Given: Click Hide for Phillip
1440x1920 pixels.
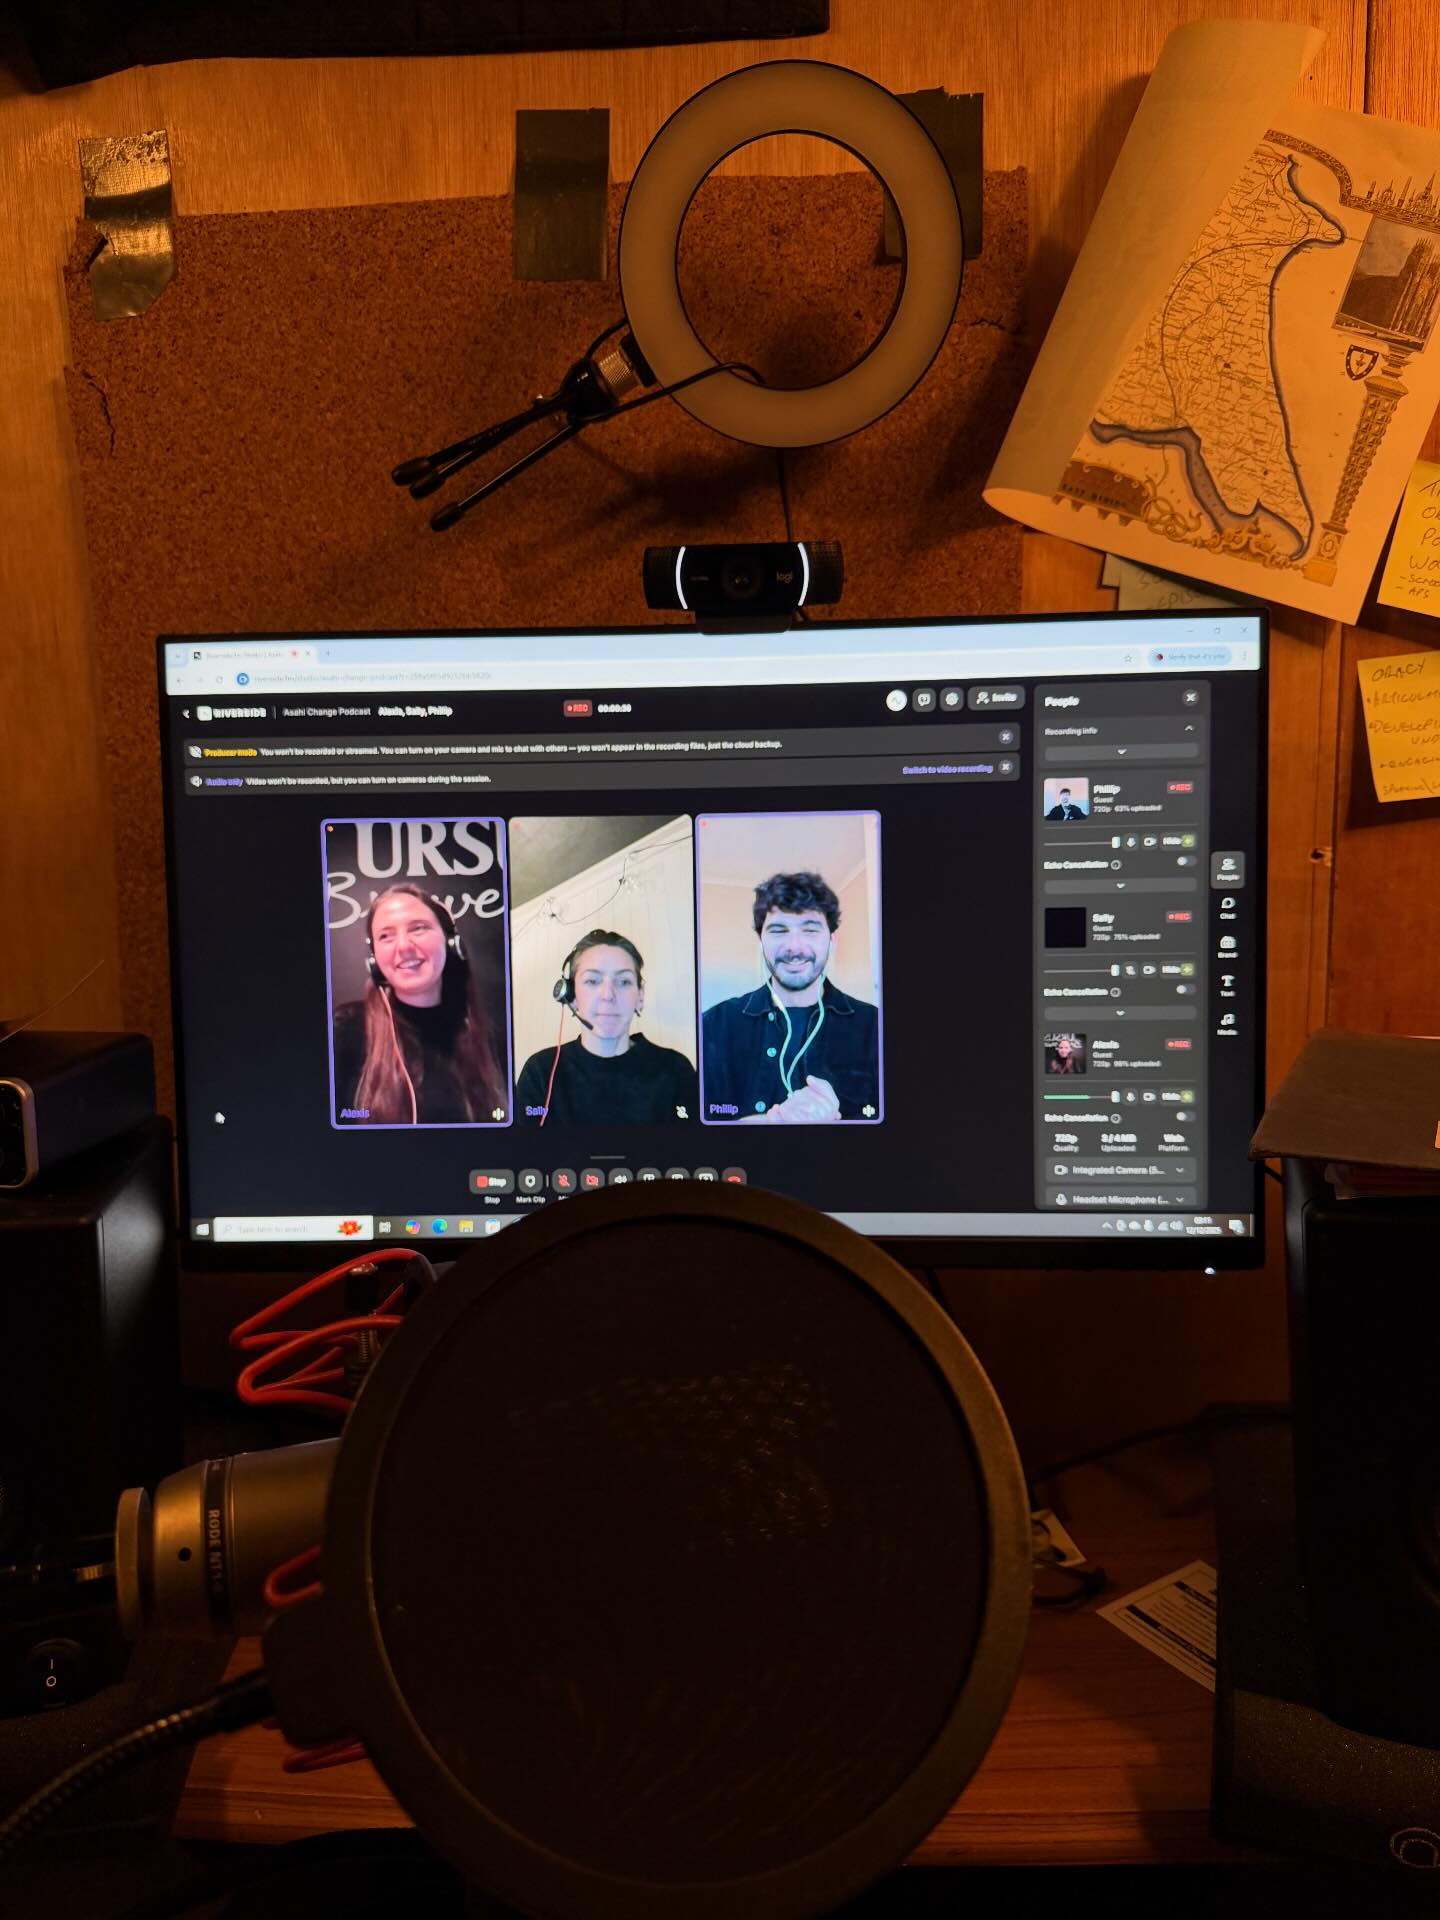Looking at the screenshot, I should point(1179,842).
